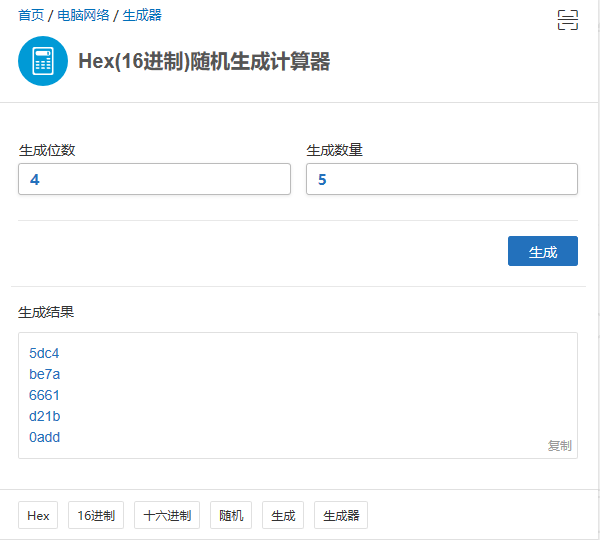Open 电脑网络 breadcrumb link
Image resolution: width=600 pixels, height=540 pixels.
[84, 16]
